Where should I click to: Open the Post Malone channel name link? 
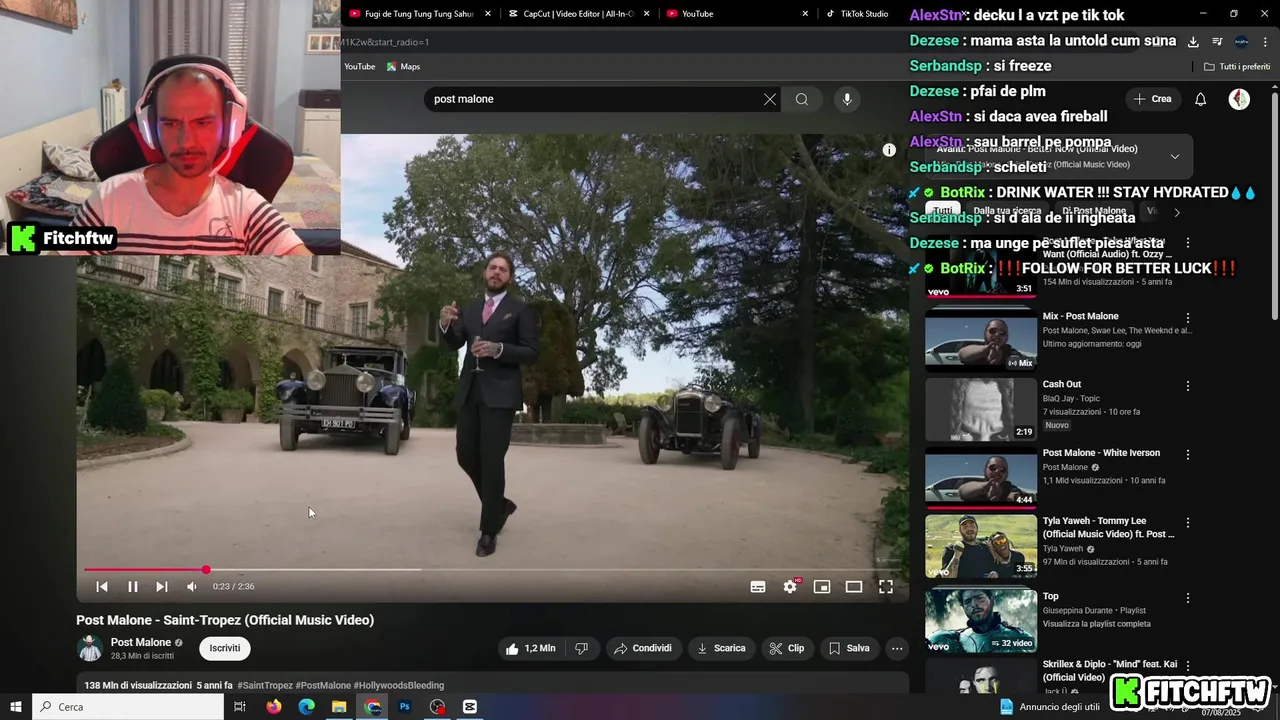[141, 642]
